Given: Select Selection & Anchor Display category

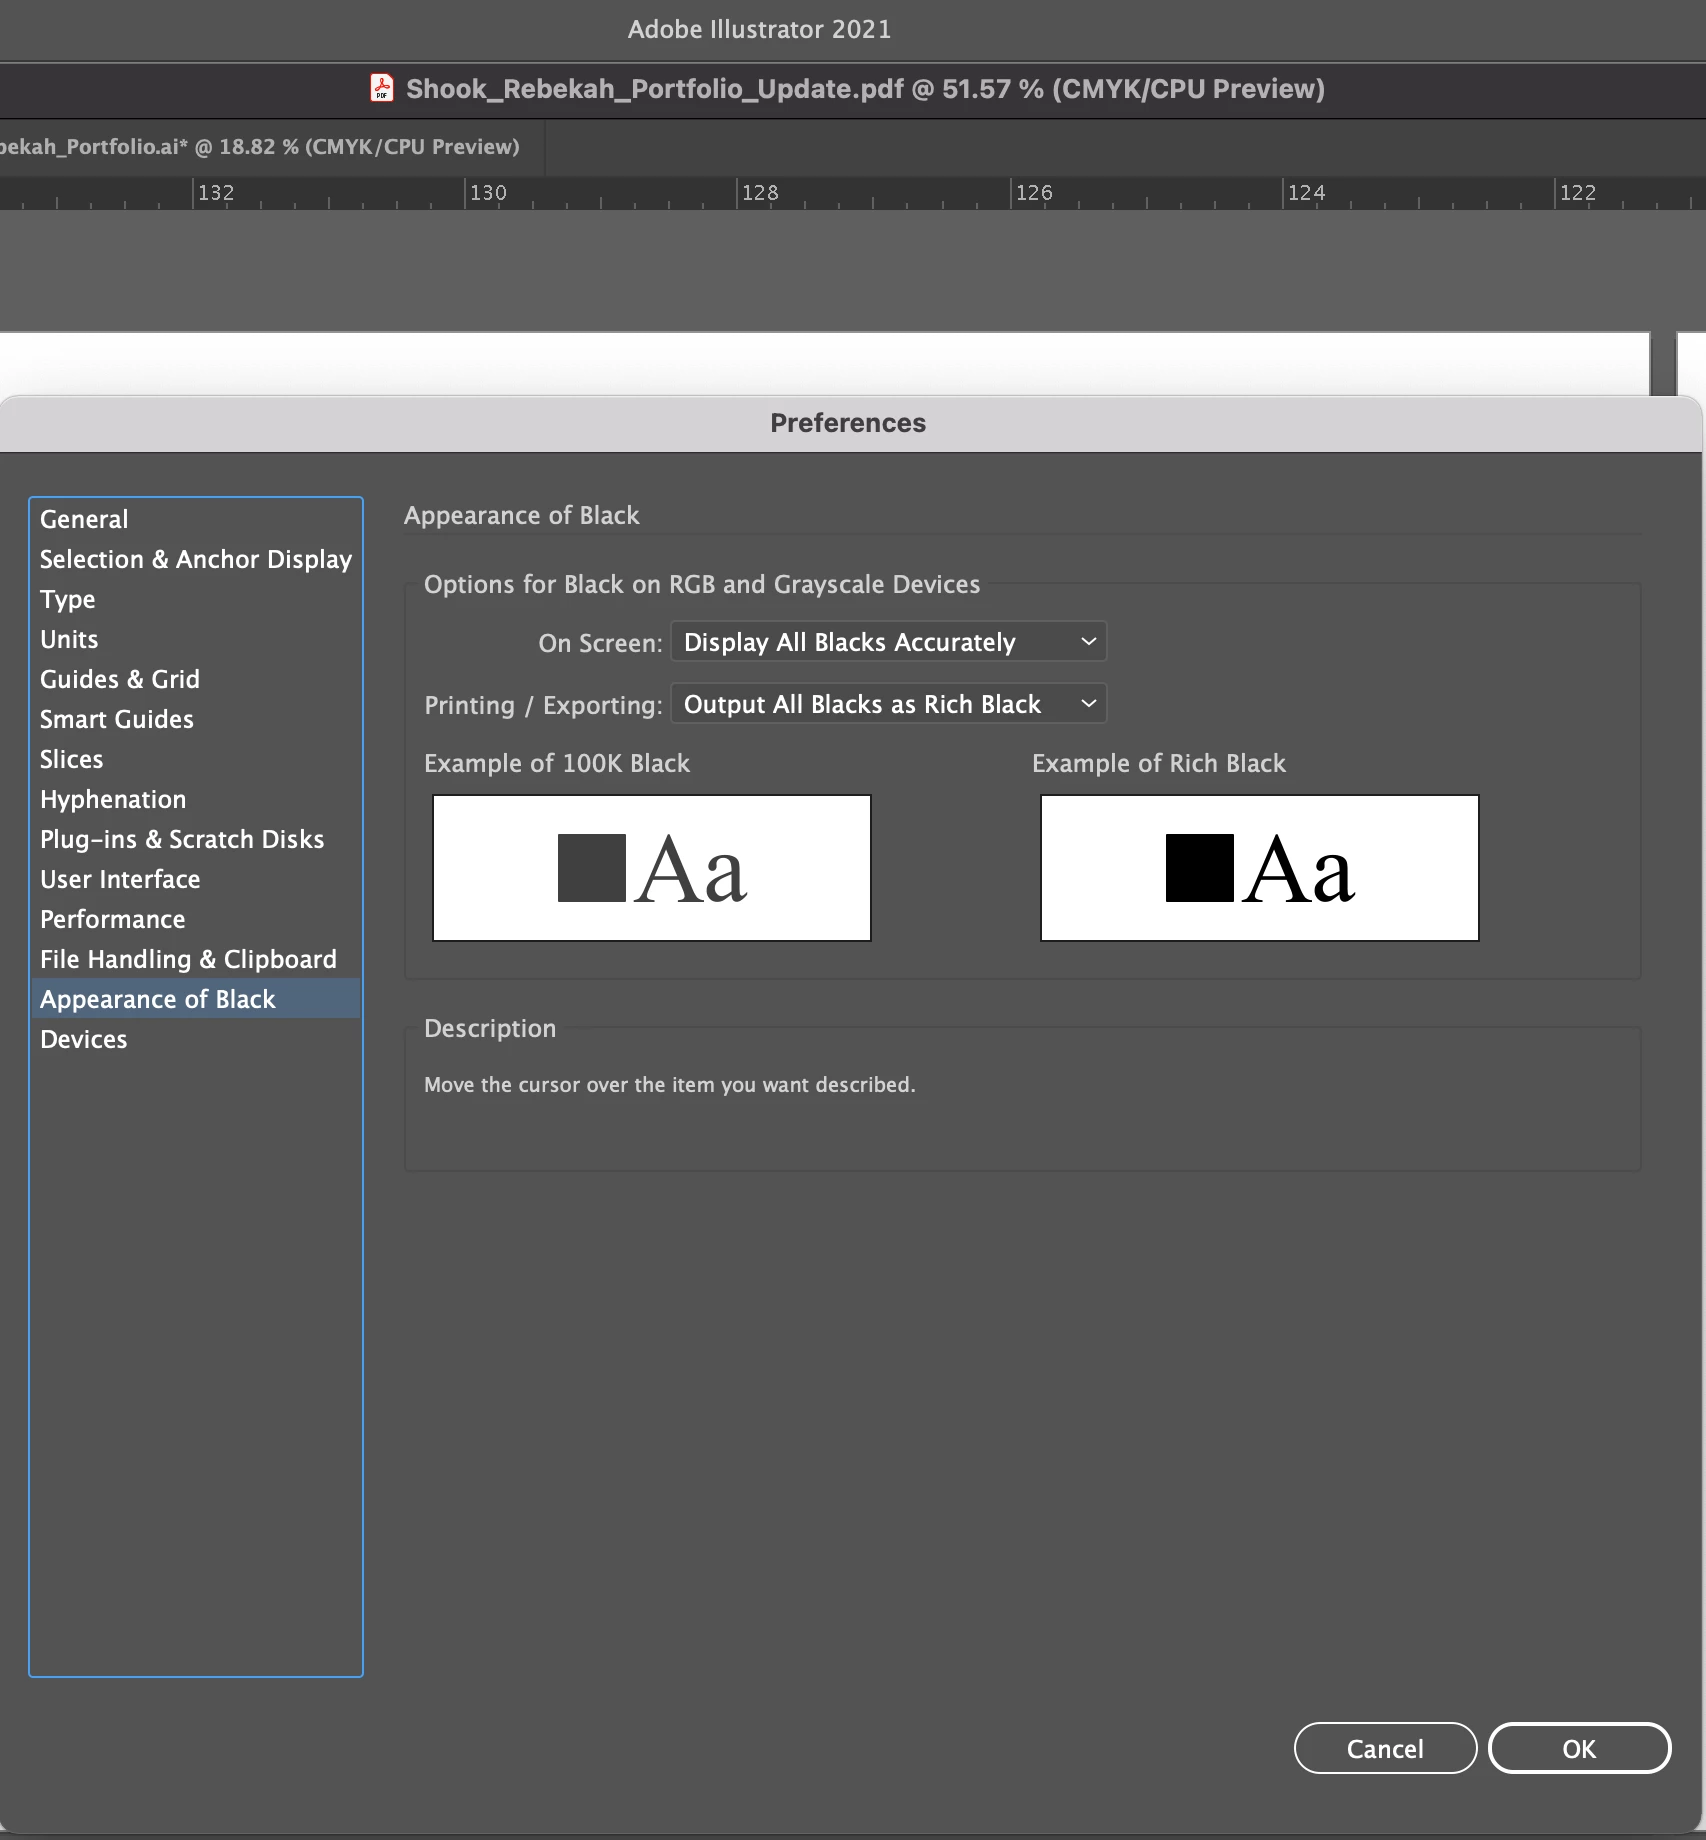Looking at the screenshot, I should 195,559.
